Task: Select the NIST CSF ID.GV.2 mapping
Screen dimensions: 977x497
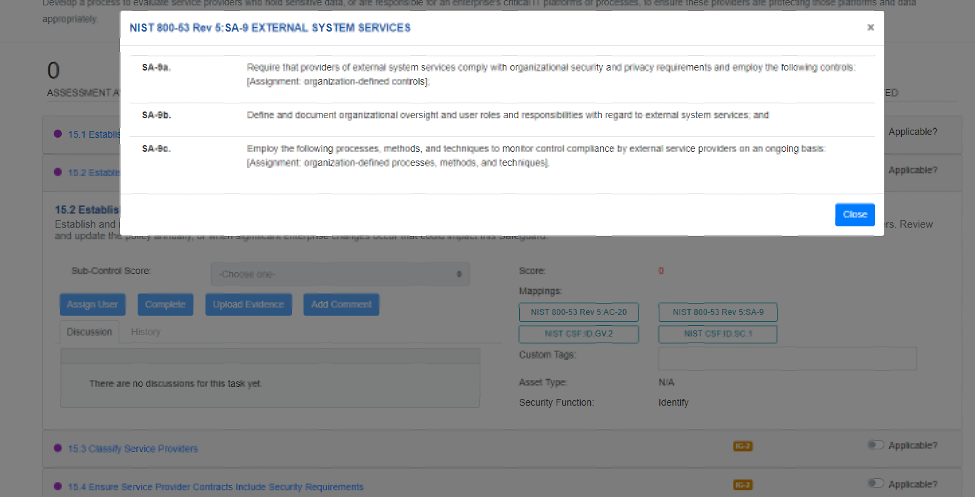Action: click(x=578, y=334)
